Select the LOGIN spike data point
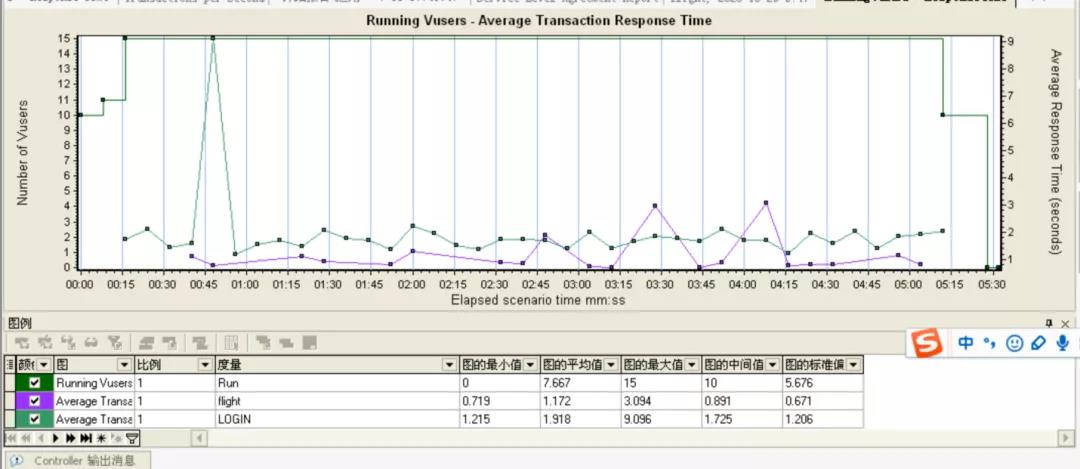 213,38
